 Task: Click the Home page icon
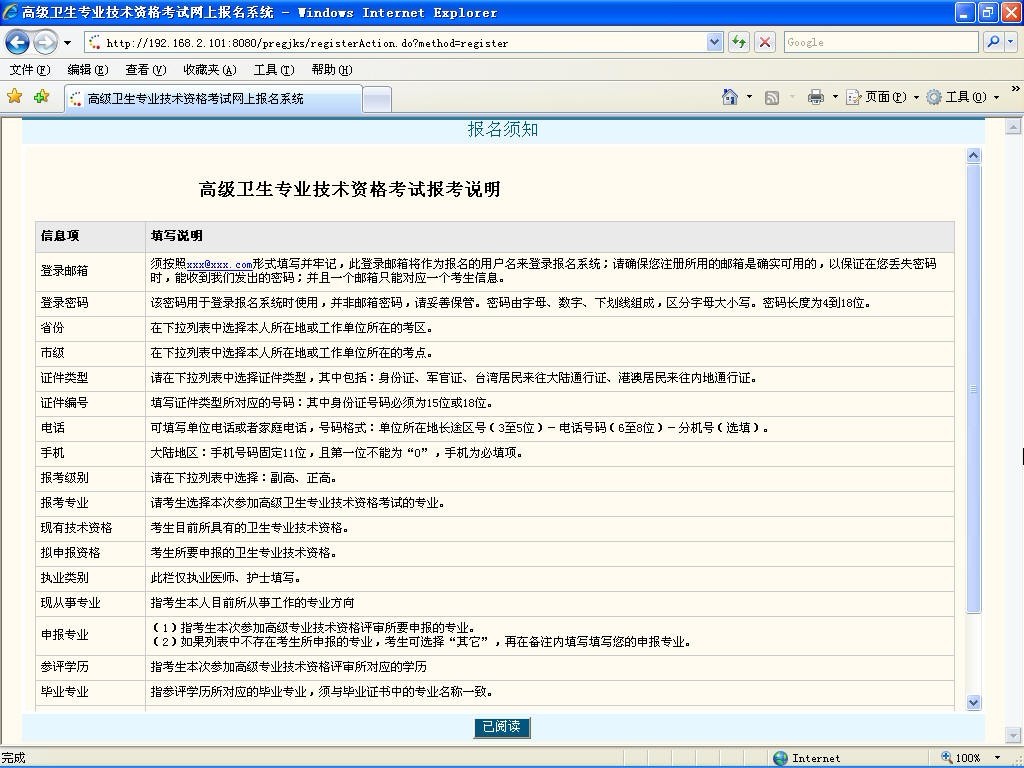729,97
